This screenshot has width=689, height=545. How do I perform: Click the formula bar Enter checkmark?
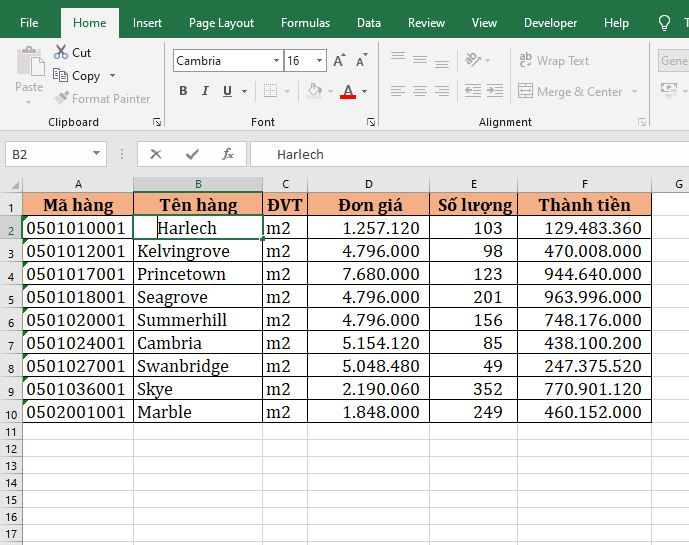(x=192, y=154)
